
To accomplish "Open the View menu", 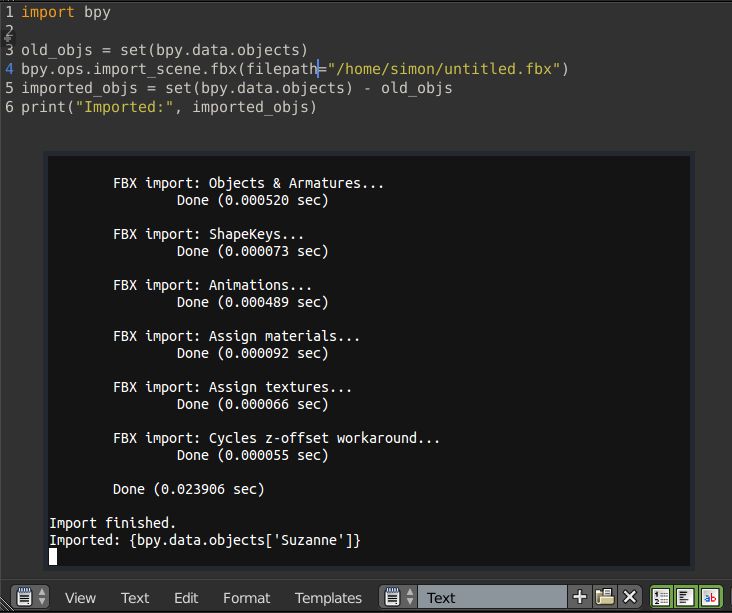I will point(80,598).
